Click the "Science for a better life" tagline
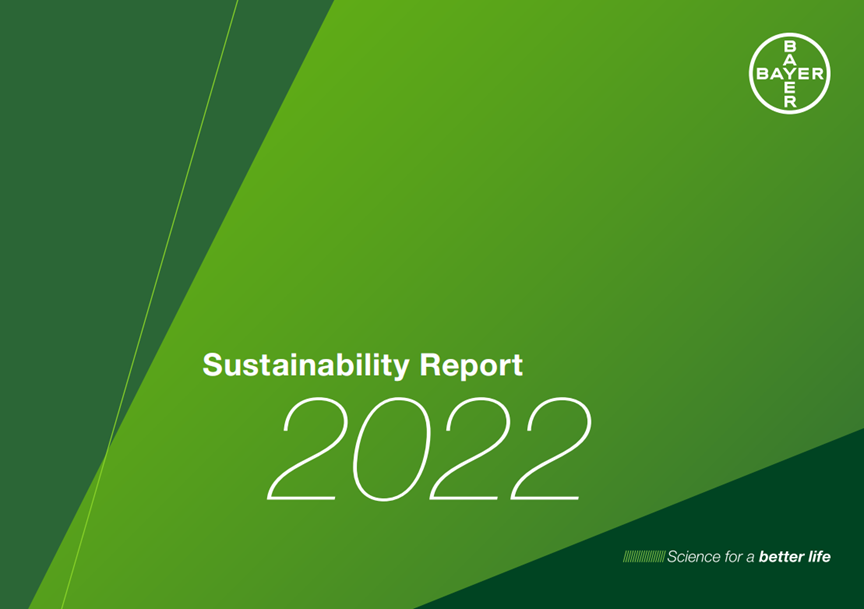Image resolution: width=864 pixels, height=609 pixels. pyautogui.click(x=748, y=557)
